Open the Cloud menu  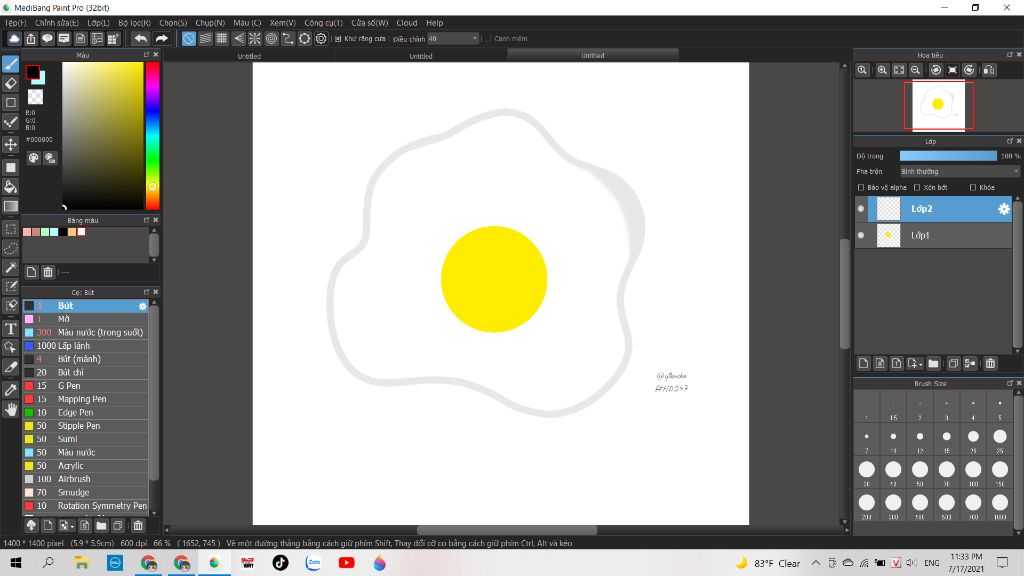[407, 23]
